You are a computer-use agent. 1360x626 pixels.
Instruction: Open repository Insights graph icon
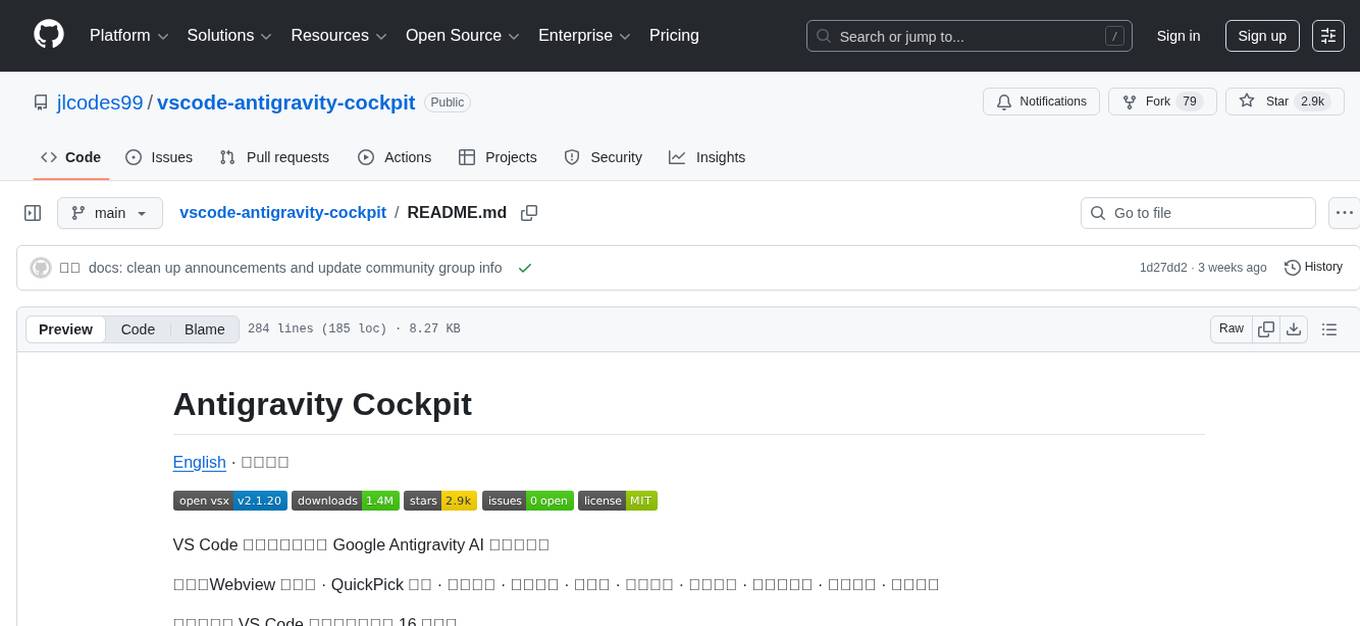[x=677, y=157]
